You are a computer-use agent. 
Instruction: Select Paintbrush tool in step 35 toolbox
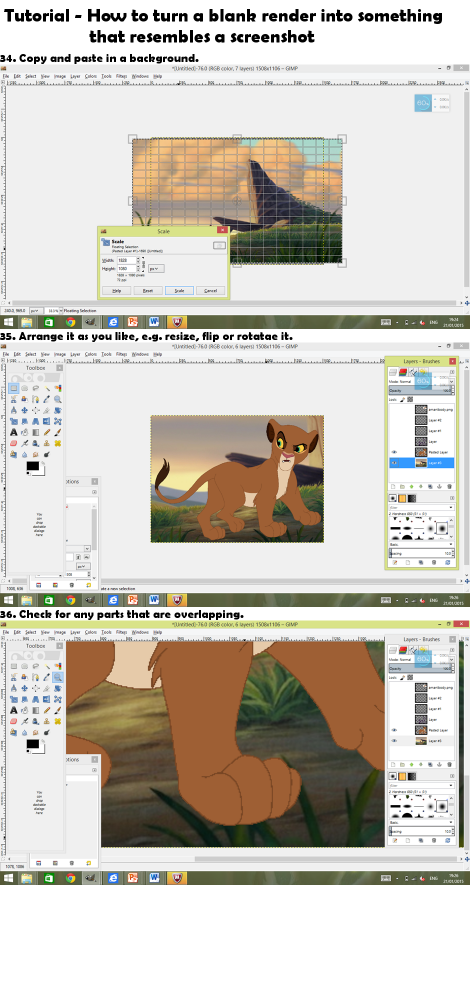57,432
